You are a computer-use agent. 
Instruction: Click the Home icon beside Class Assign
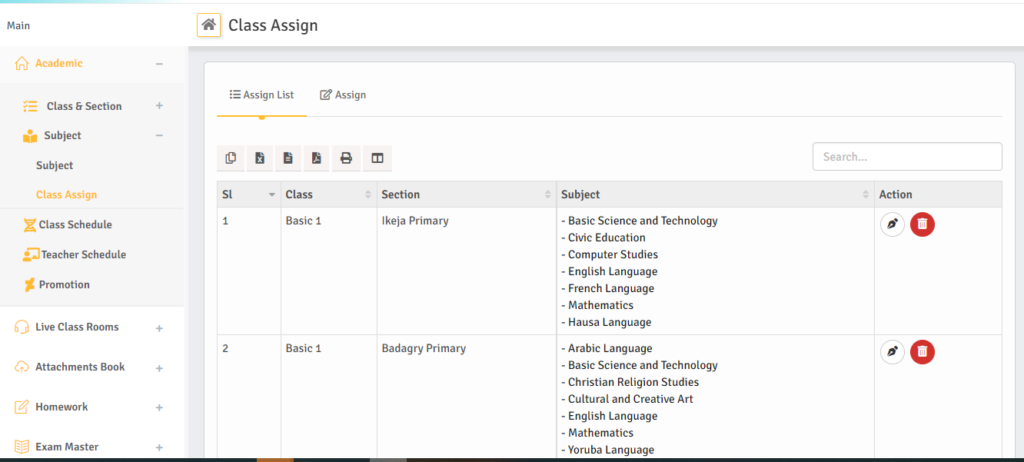coord(209,25)
